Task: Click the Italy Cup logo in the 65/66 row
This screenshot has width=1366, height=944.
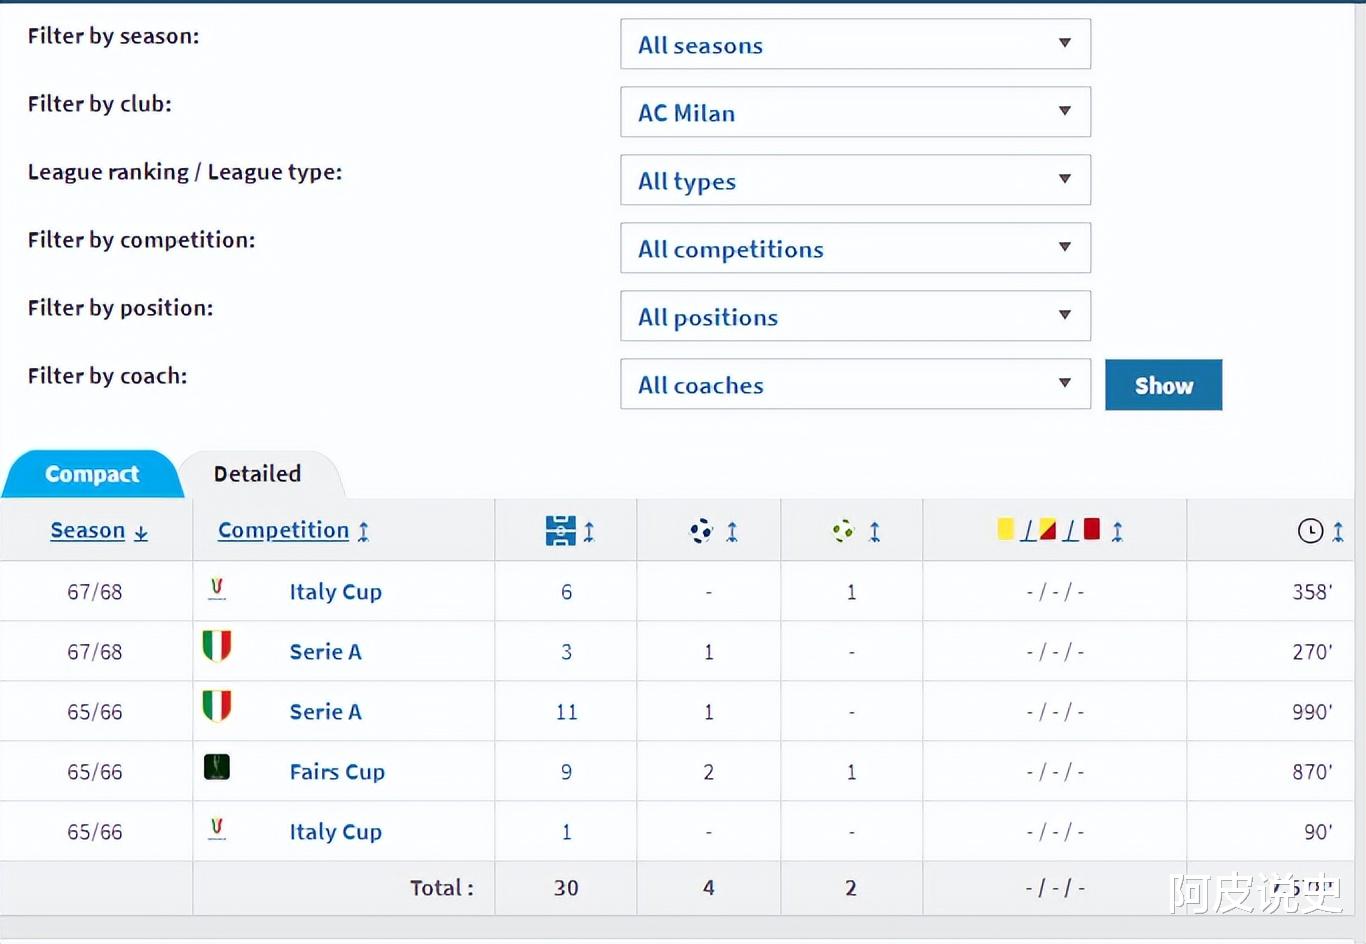Action: (217, 829)
